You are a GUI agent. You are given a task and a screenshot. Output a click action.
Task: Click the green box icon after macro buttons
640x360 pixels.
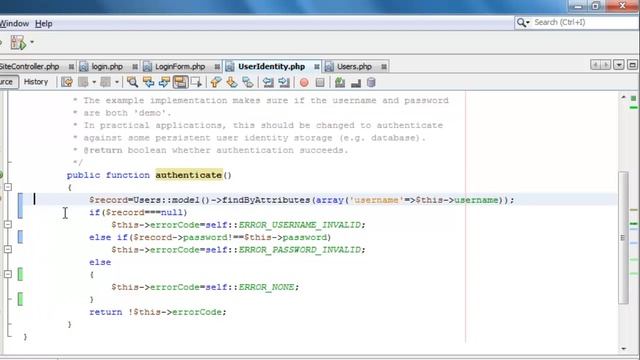340,82
